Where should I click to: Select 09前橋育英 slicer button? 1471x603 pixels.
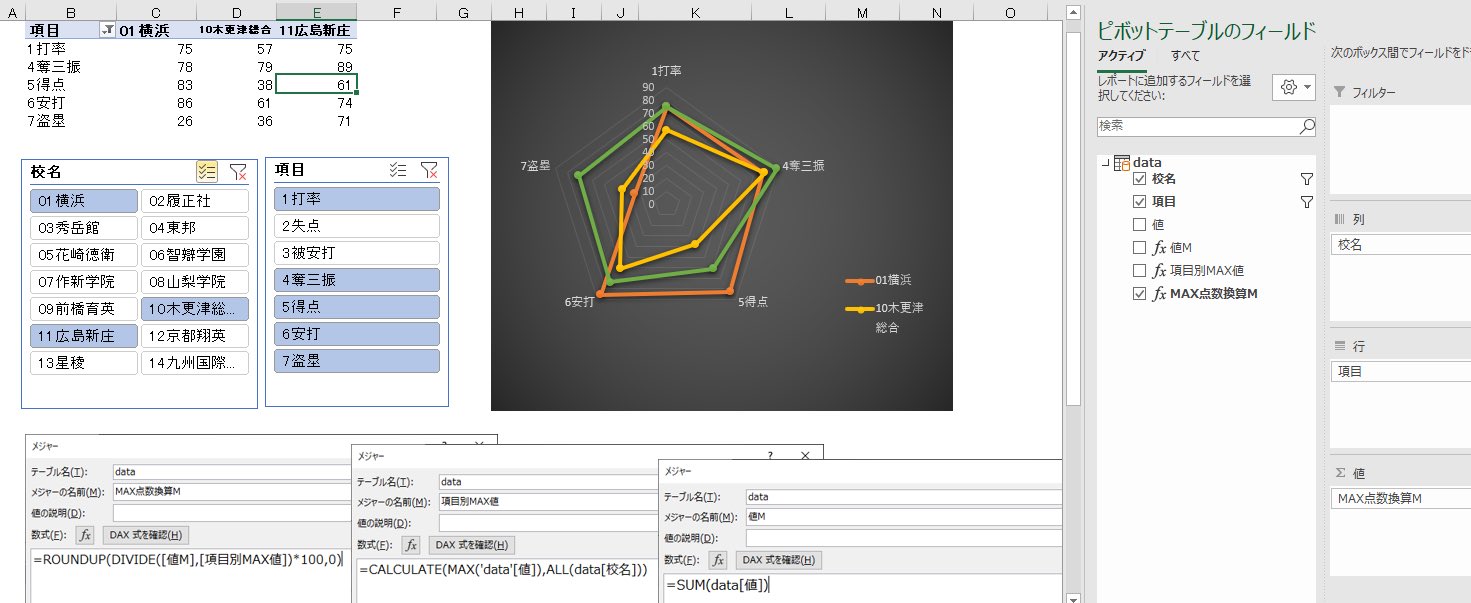click(84, 309)
